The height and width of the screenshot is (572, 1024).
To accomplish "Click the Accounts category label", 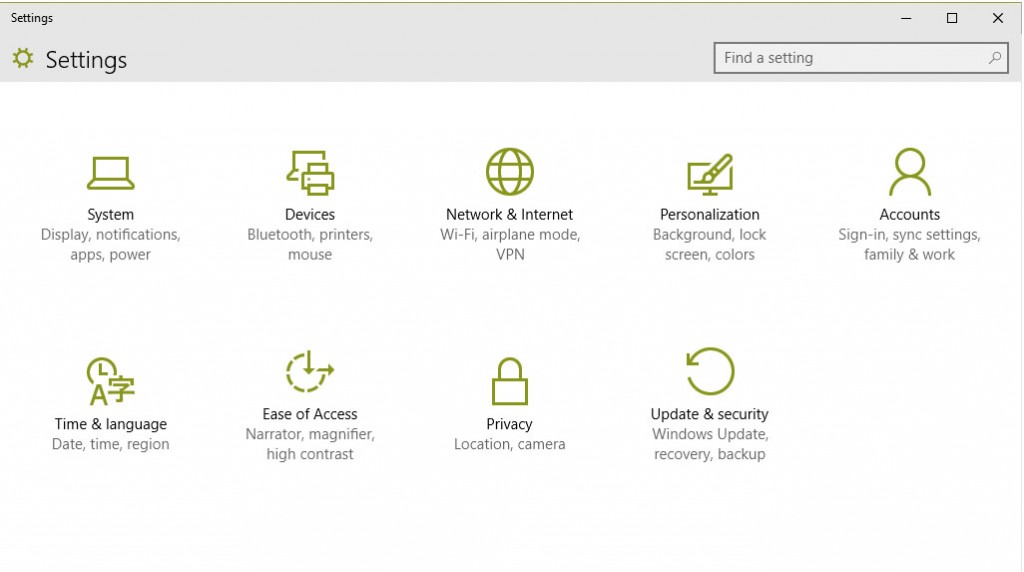I will click(x=910, y=214).
